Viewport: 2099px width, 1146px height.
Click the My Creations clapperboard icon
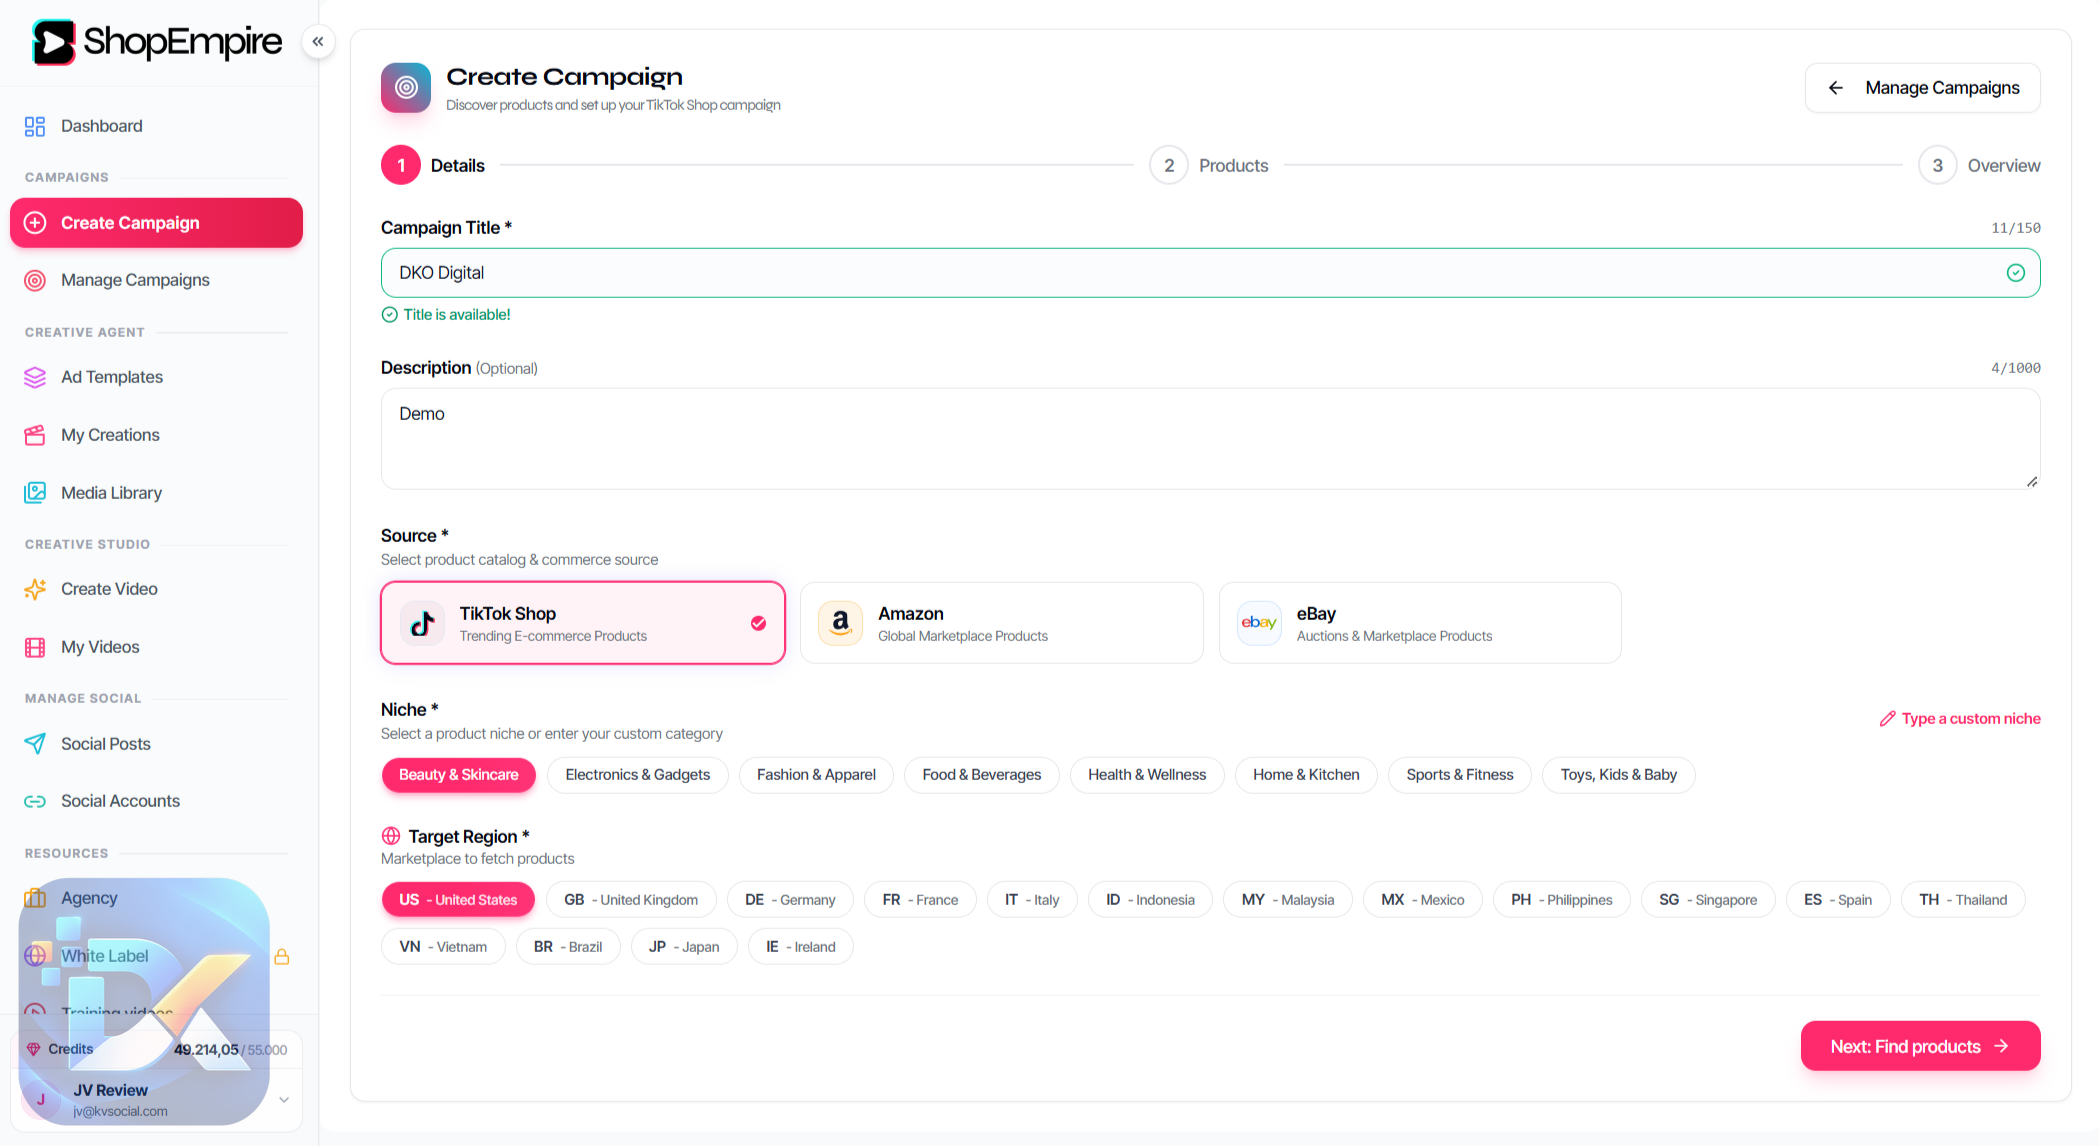(35, 435)
